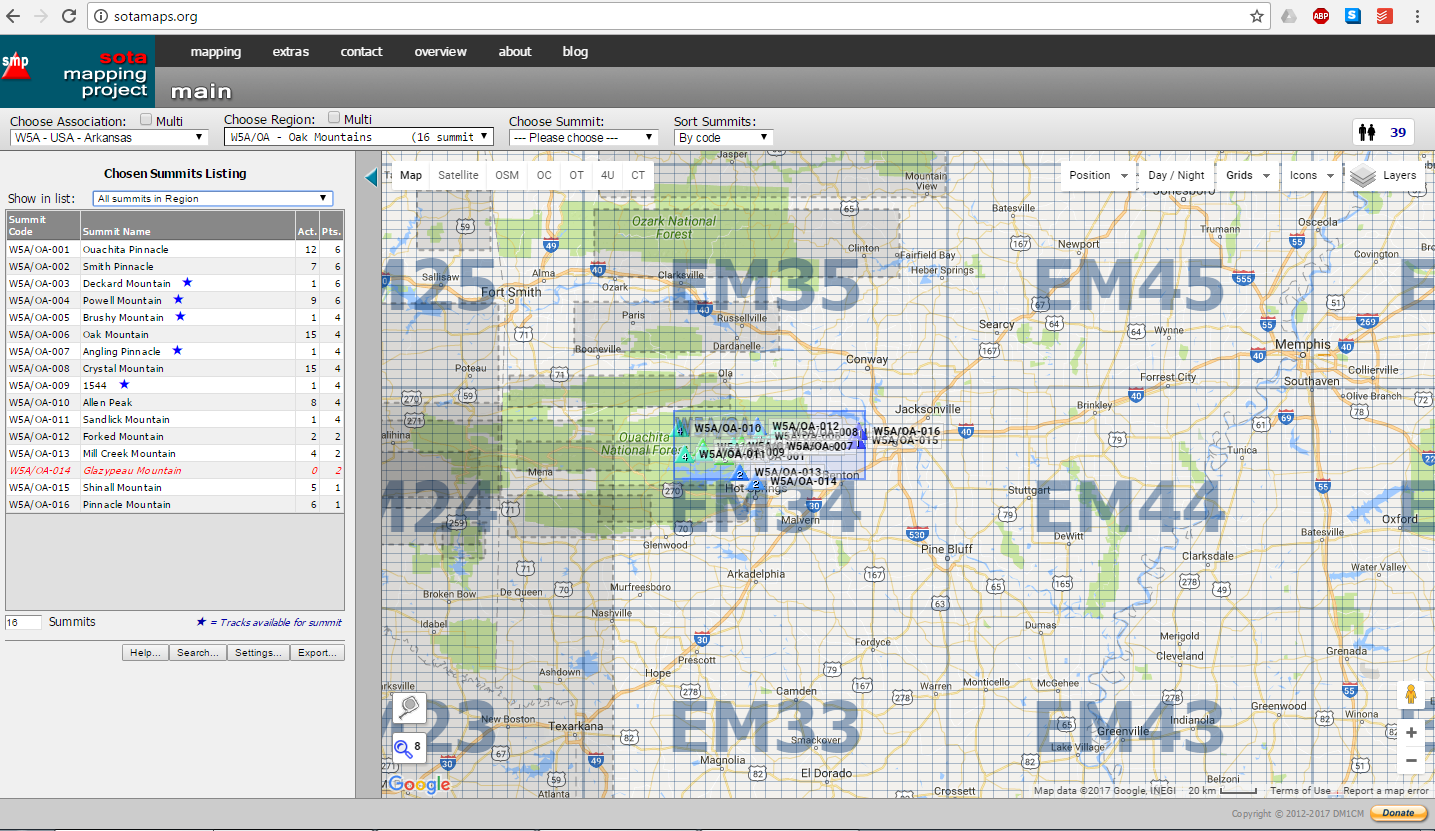Click the Deckard Mountain tracks star
This screenshot has width=1435, height=831.
point(187,283)
